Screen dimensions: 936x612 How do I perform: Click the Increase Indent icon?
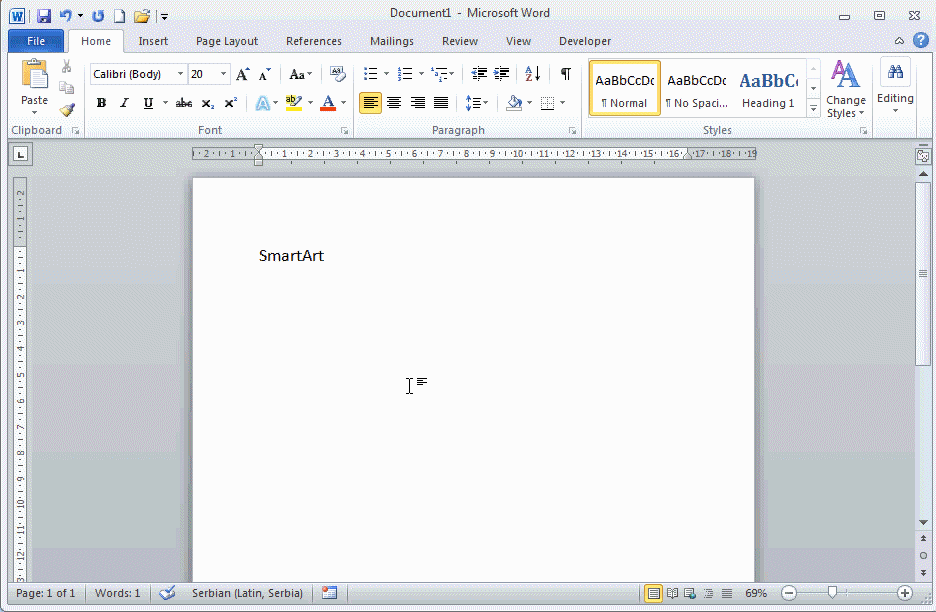pos(502,74)
